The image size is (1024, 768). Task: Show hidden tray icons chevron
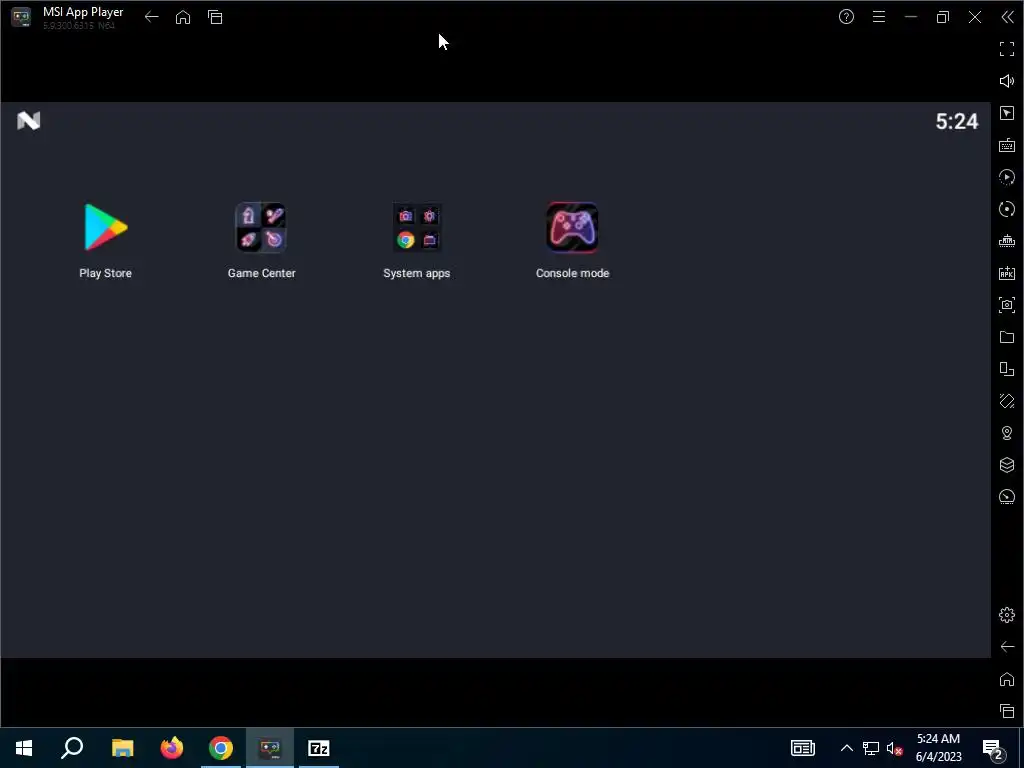(846, 748)
